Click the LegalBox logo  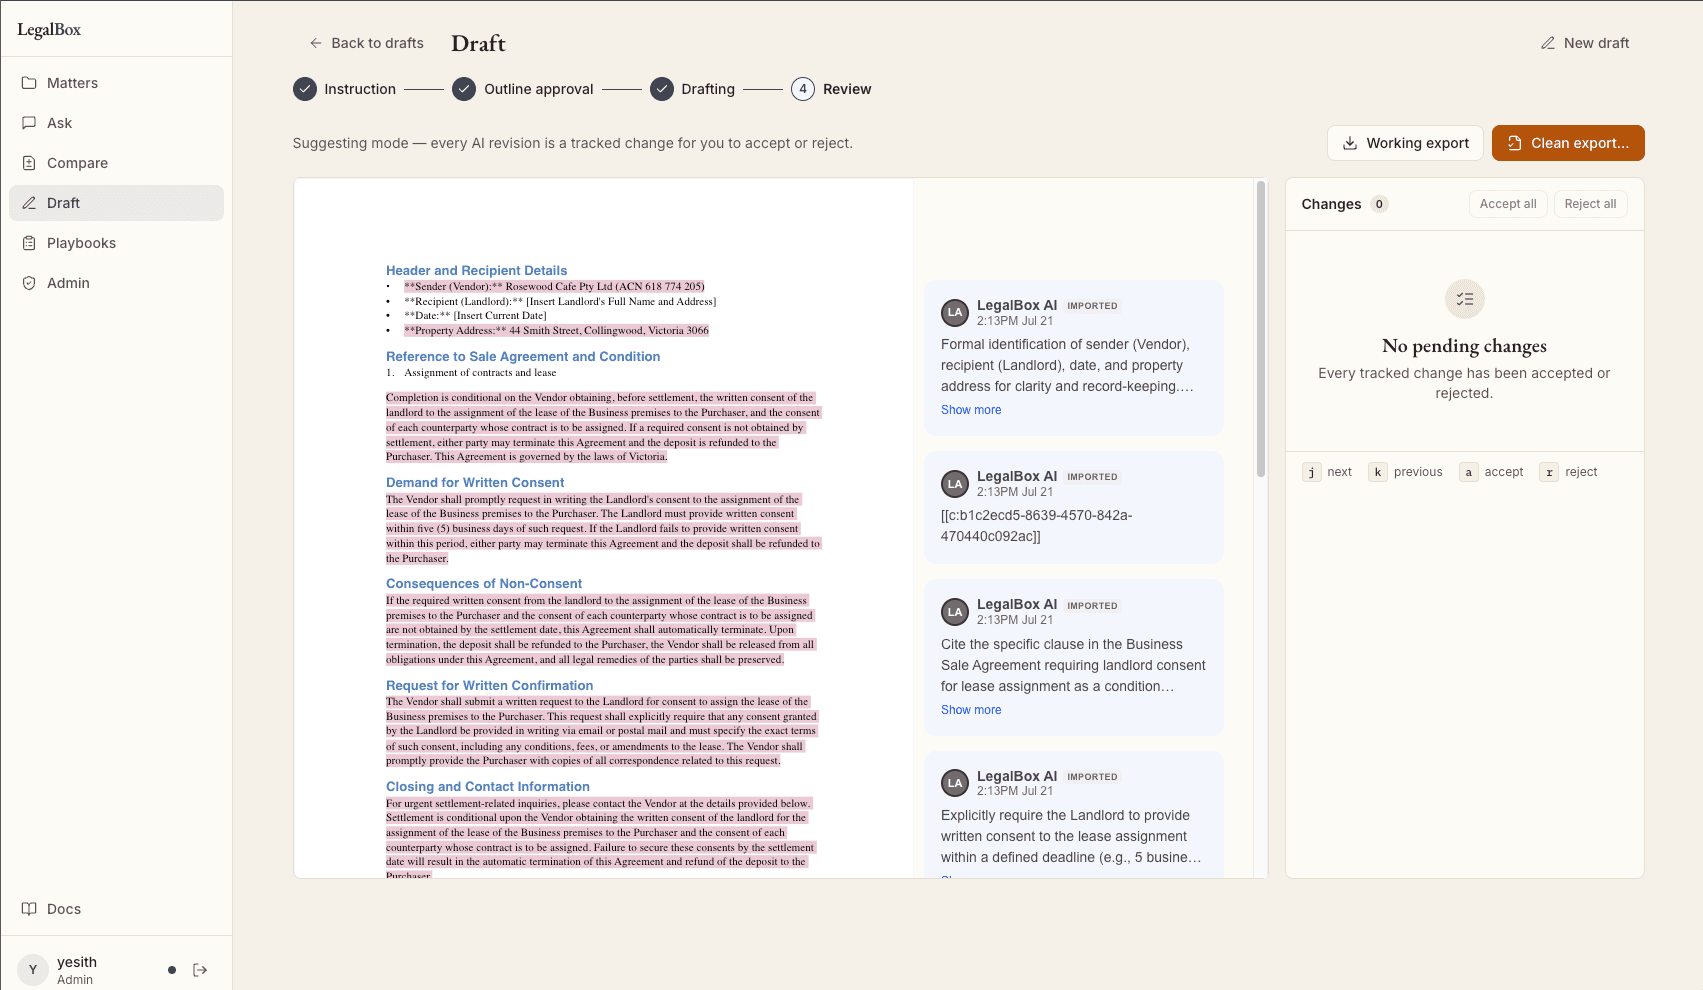coord(49,30)
